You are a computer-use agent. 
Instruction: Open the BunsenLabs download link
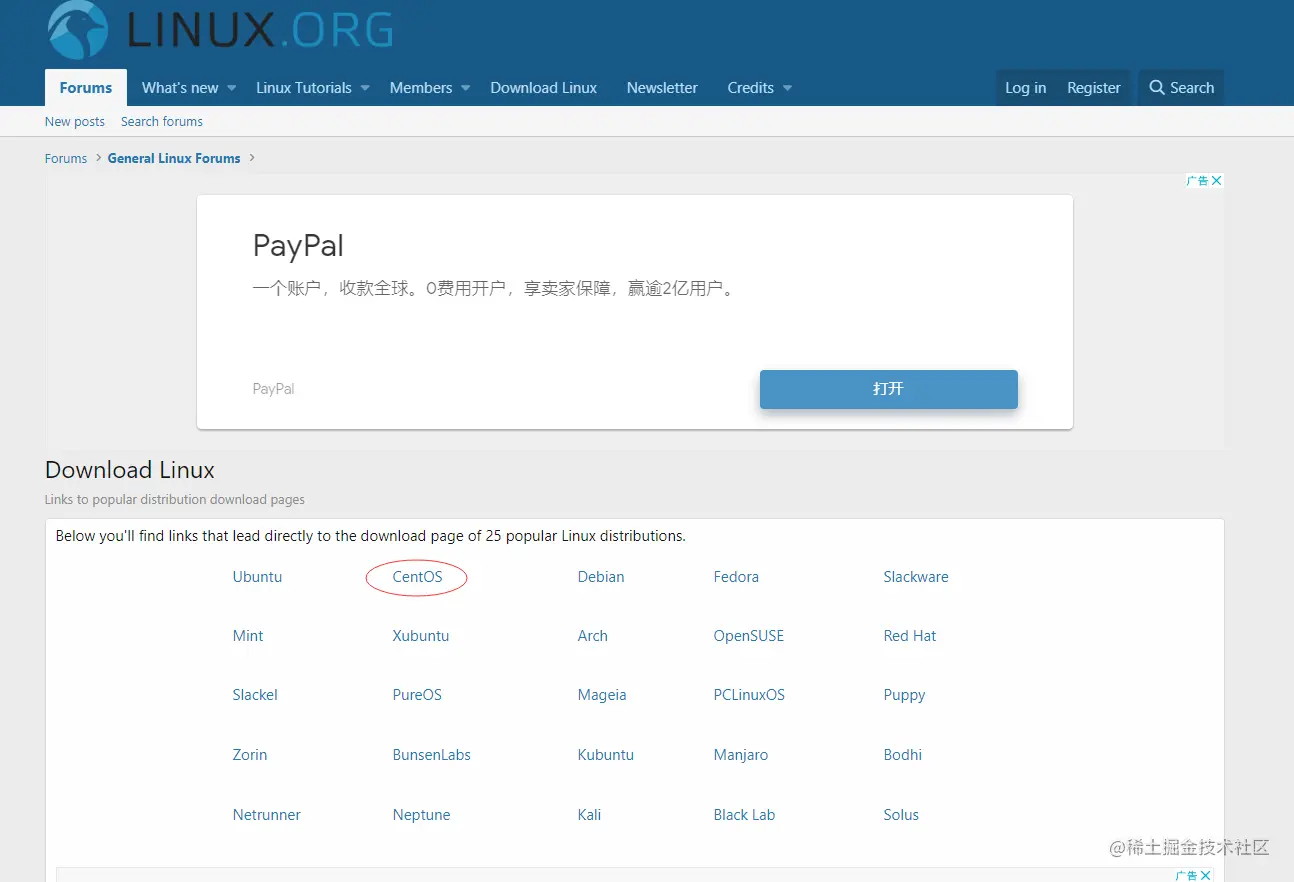point(432,755)
